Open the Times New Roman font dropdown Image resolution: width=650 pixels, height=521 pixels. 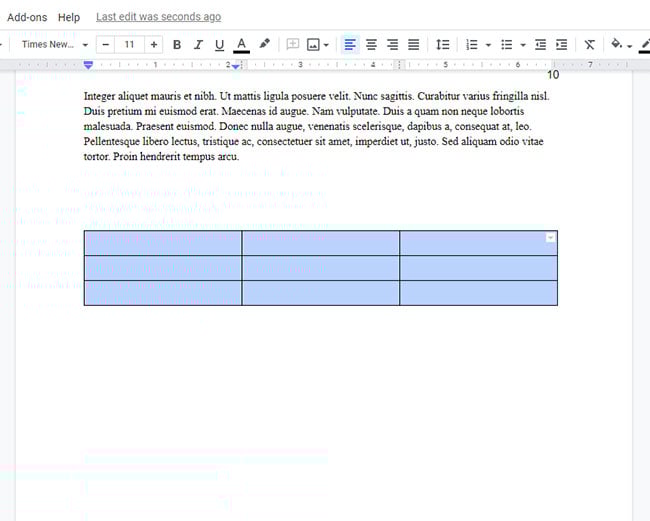coord(55,44)
